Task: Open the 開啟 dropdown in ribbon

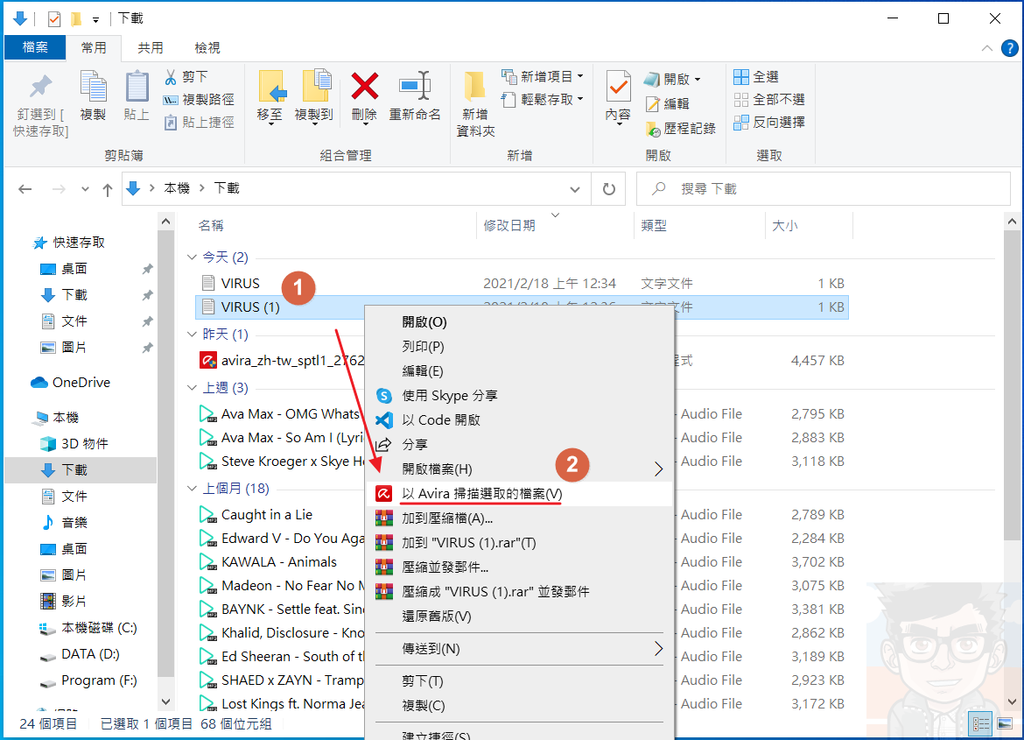Action: [673, 79]
